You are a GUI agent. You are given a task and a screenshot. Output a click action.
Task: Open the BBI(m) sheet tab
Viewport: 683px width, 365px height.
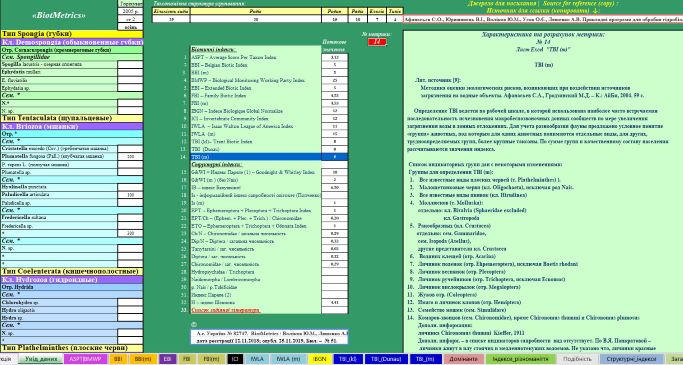pos(144,359)
